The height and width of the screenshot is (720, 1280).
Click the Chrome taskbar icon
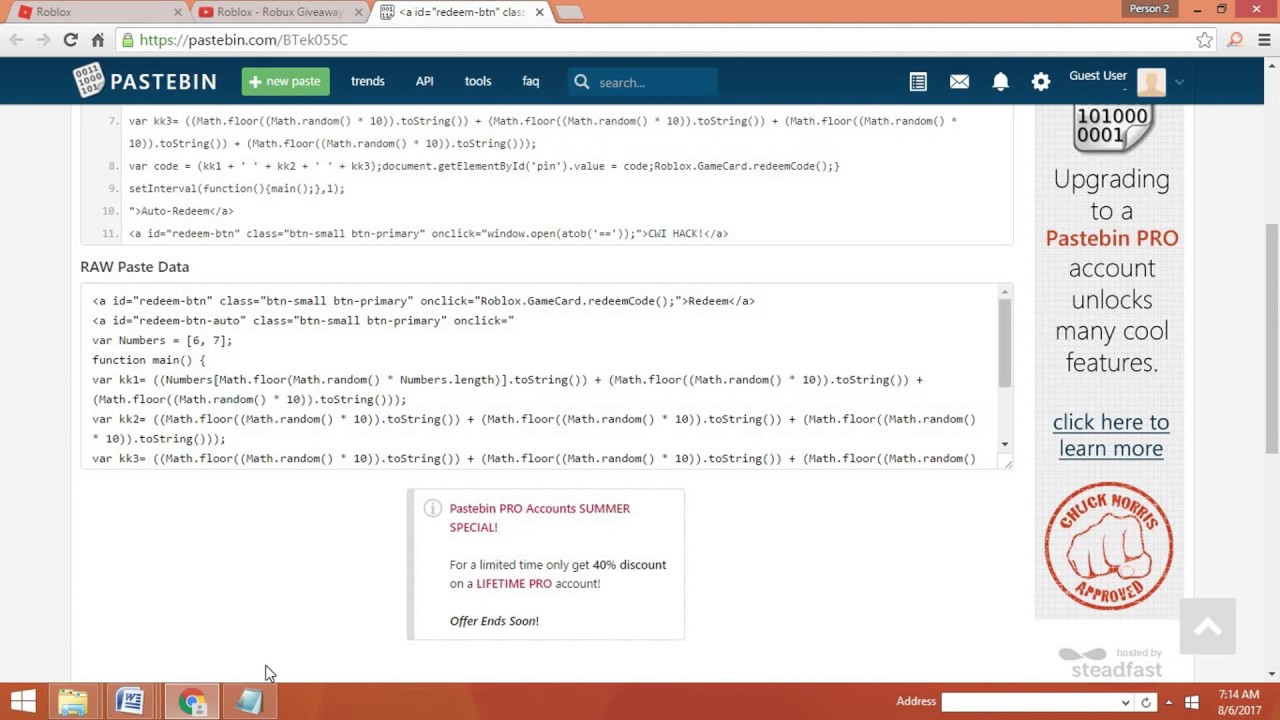pyautogui.click(x=192, y=701)
